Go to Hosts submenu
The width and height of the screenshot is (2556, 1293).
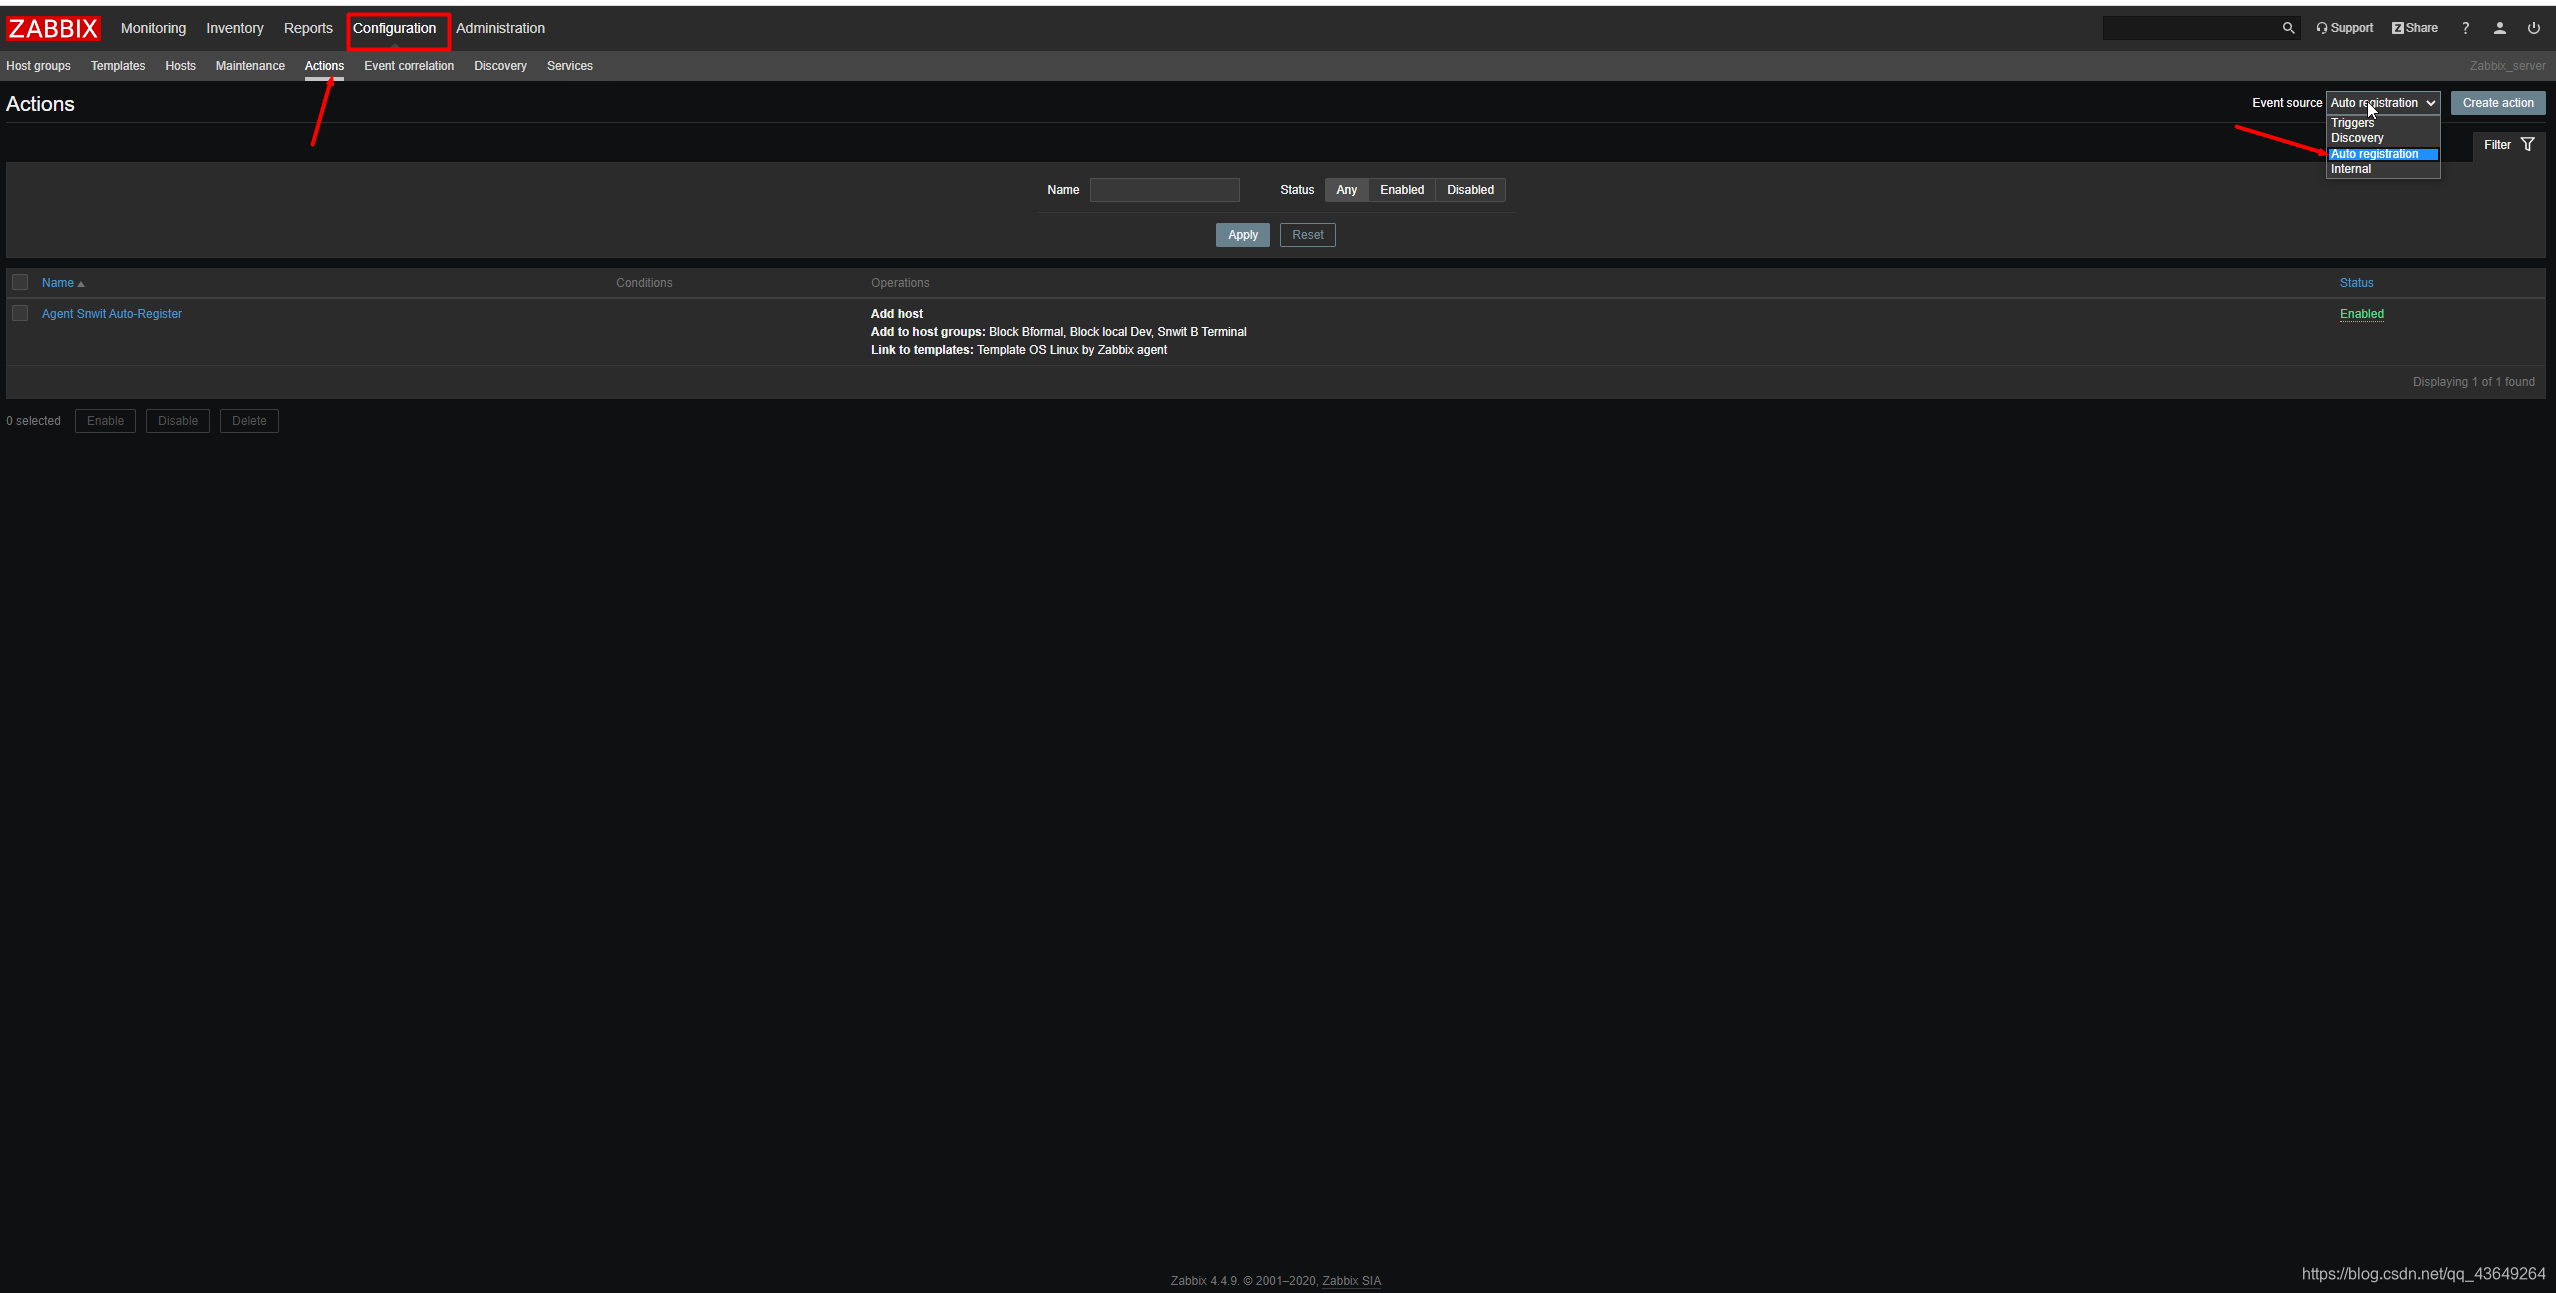click(180, 66)
